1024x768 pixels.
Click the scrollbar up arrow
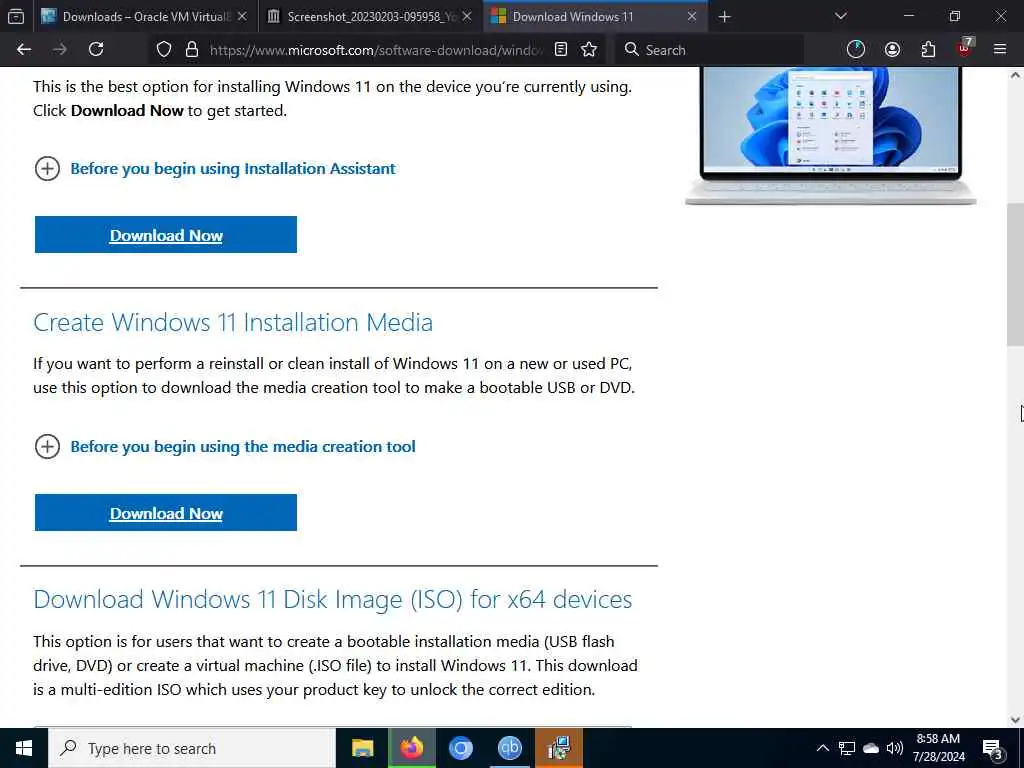[1016, 74]
